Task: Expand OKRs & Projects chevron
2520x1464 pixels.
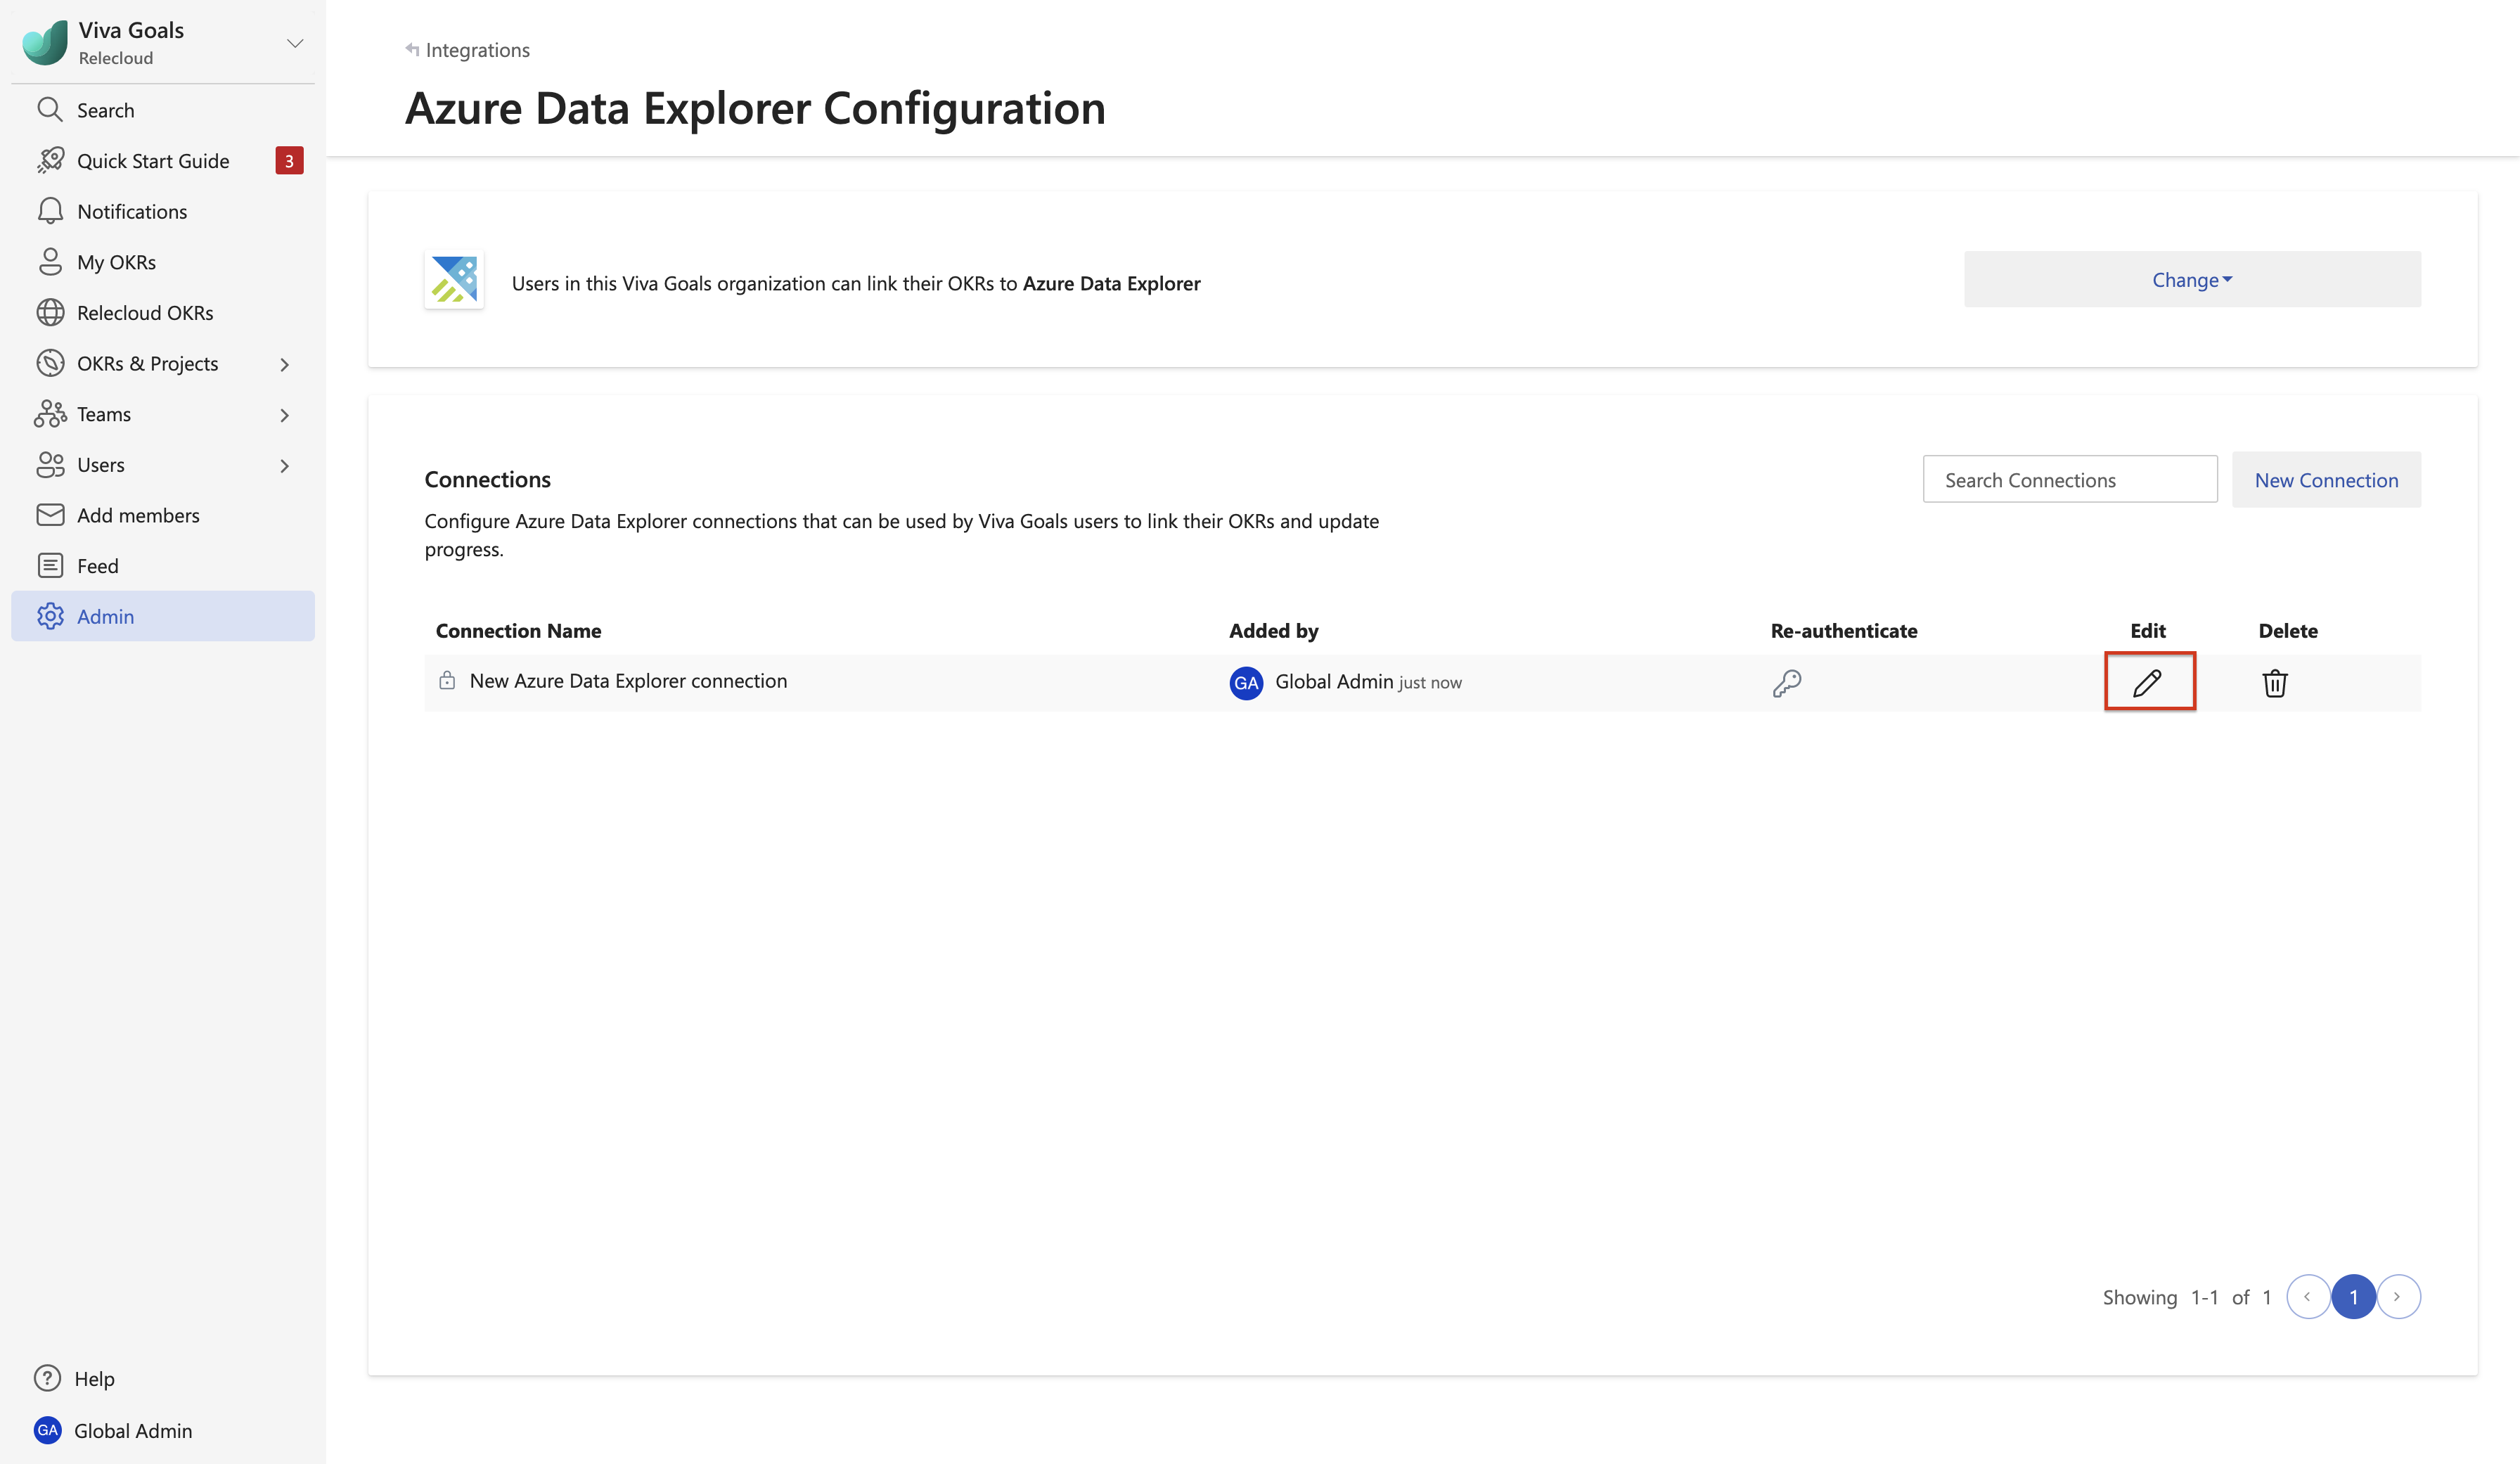Action: tap(285, 364)
